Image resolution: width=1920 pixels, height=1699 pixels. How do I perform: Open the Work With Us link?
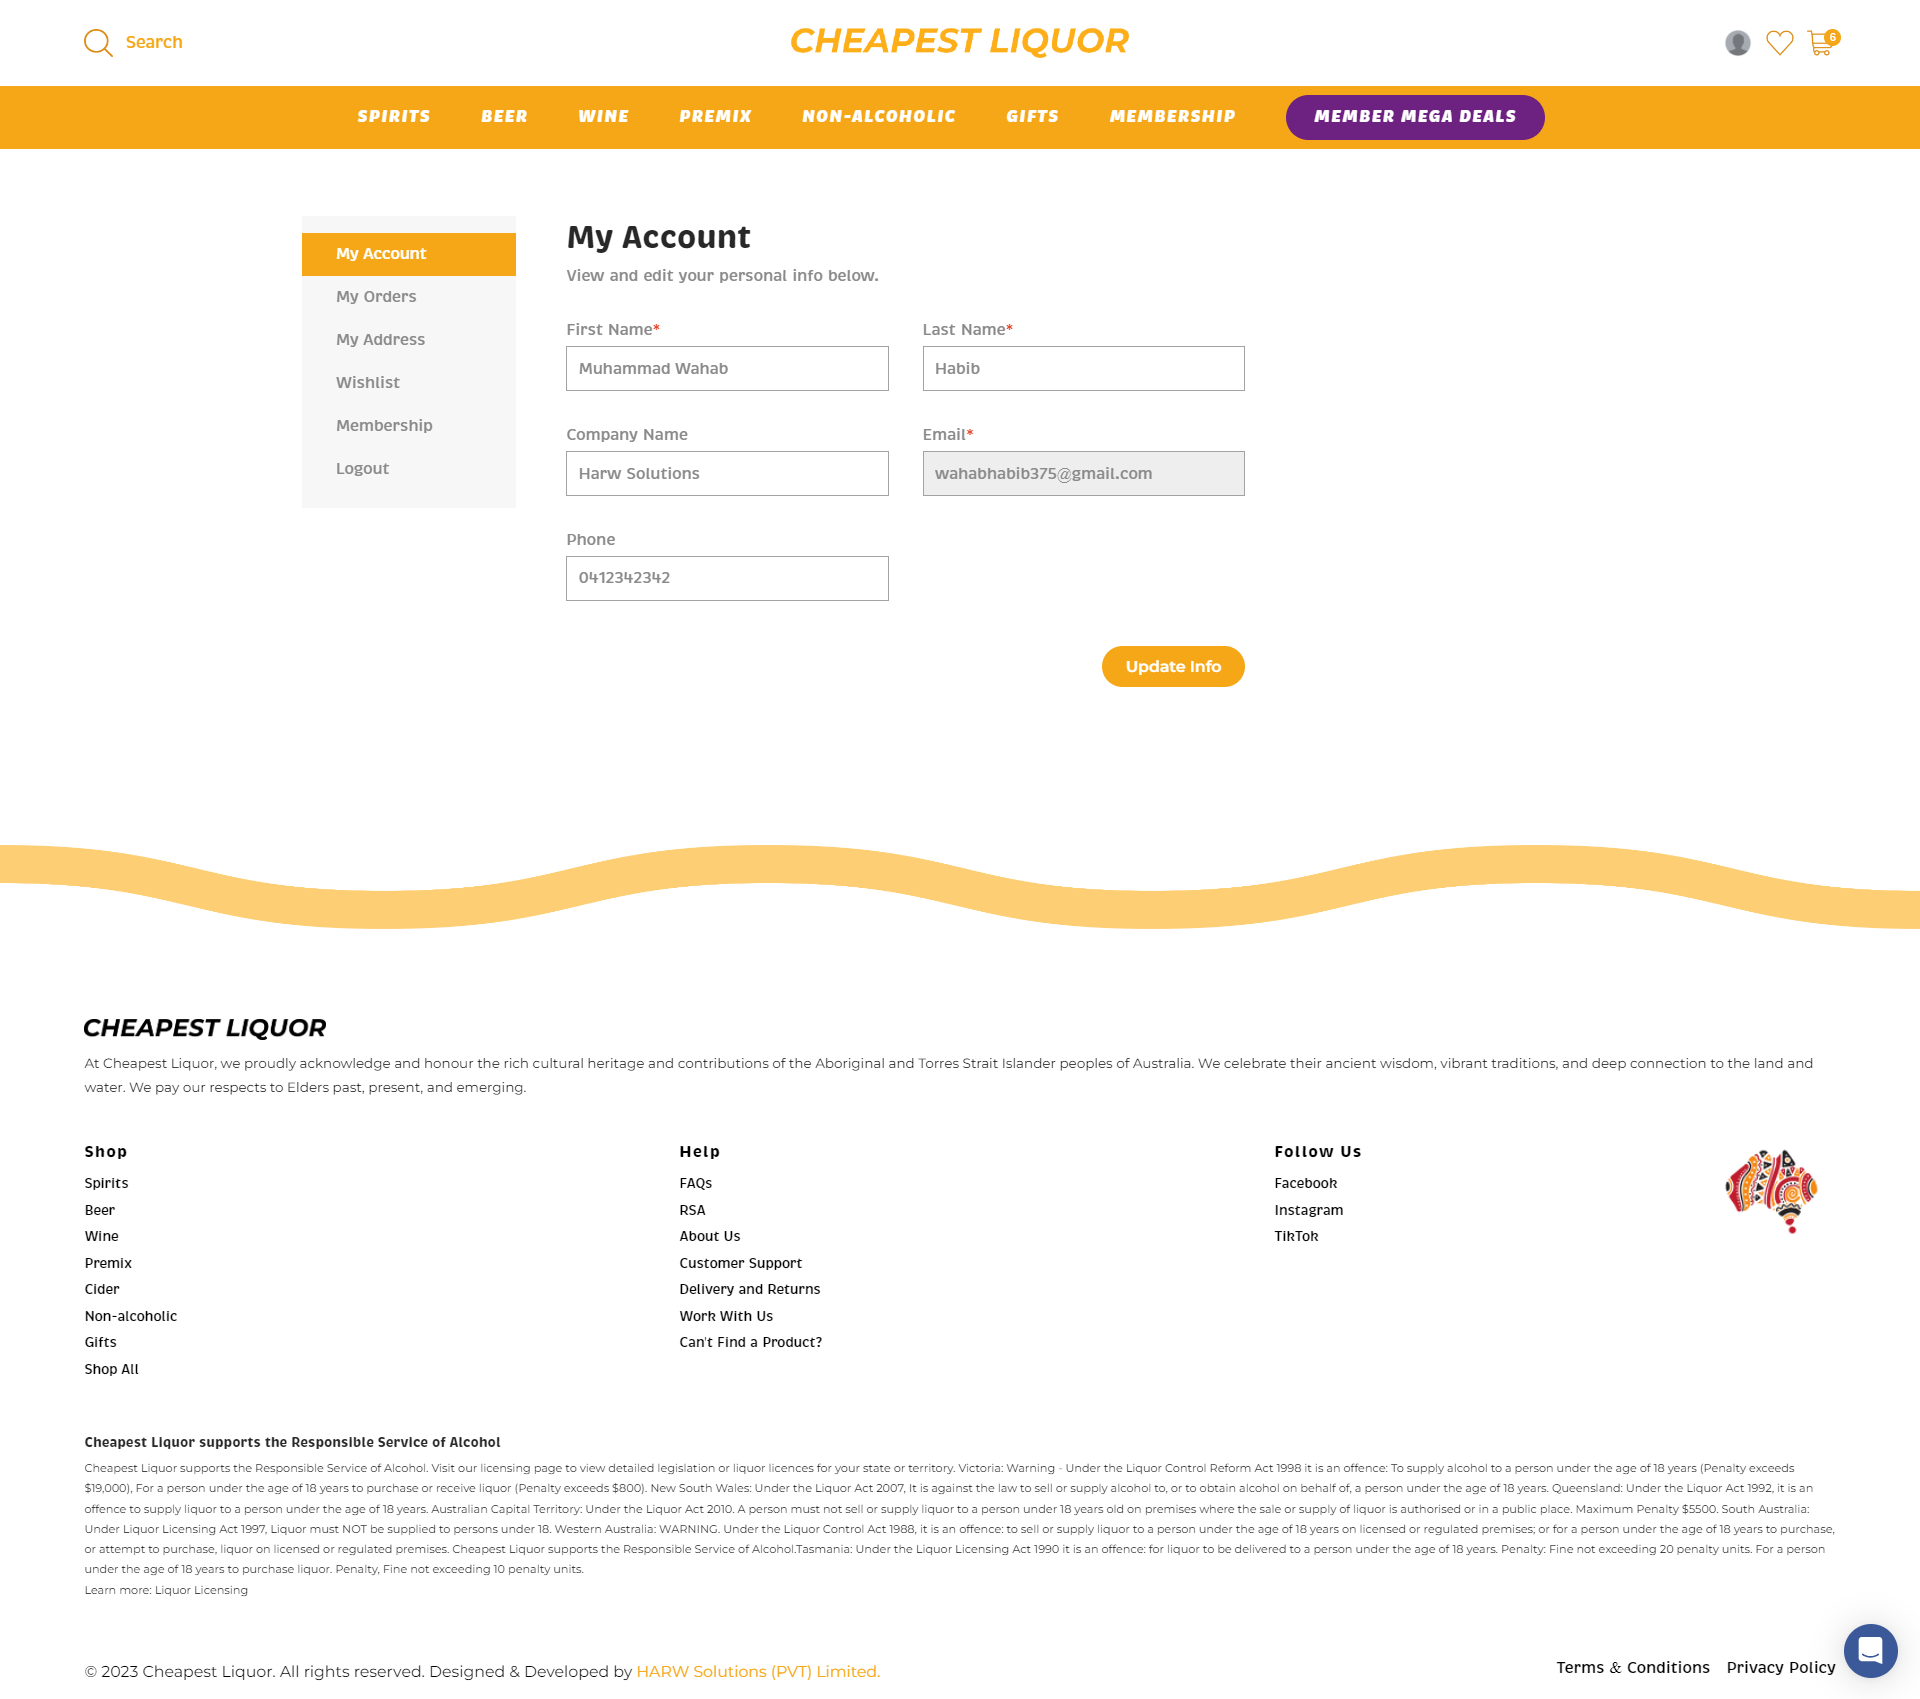[x=726, y=1316]
